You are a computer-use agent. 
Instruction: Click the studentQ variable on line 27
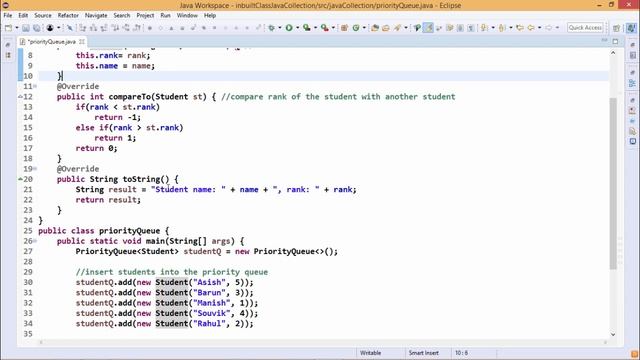pos(202,251)
